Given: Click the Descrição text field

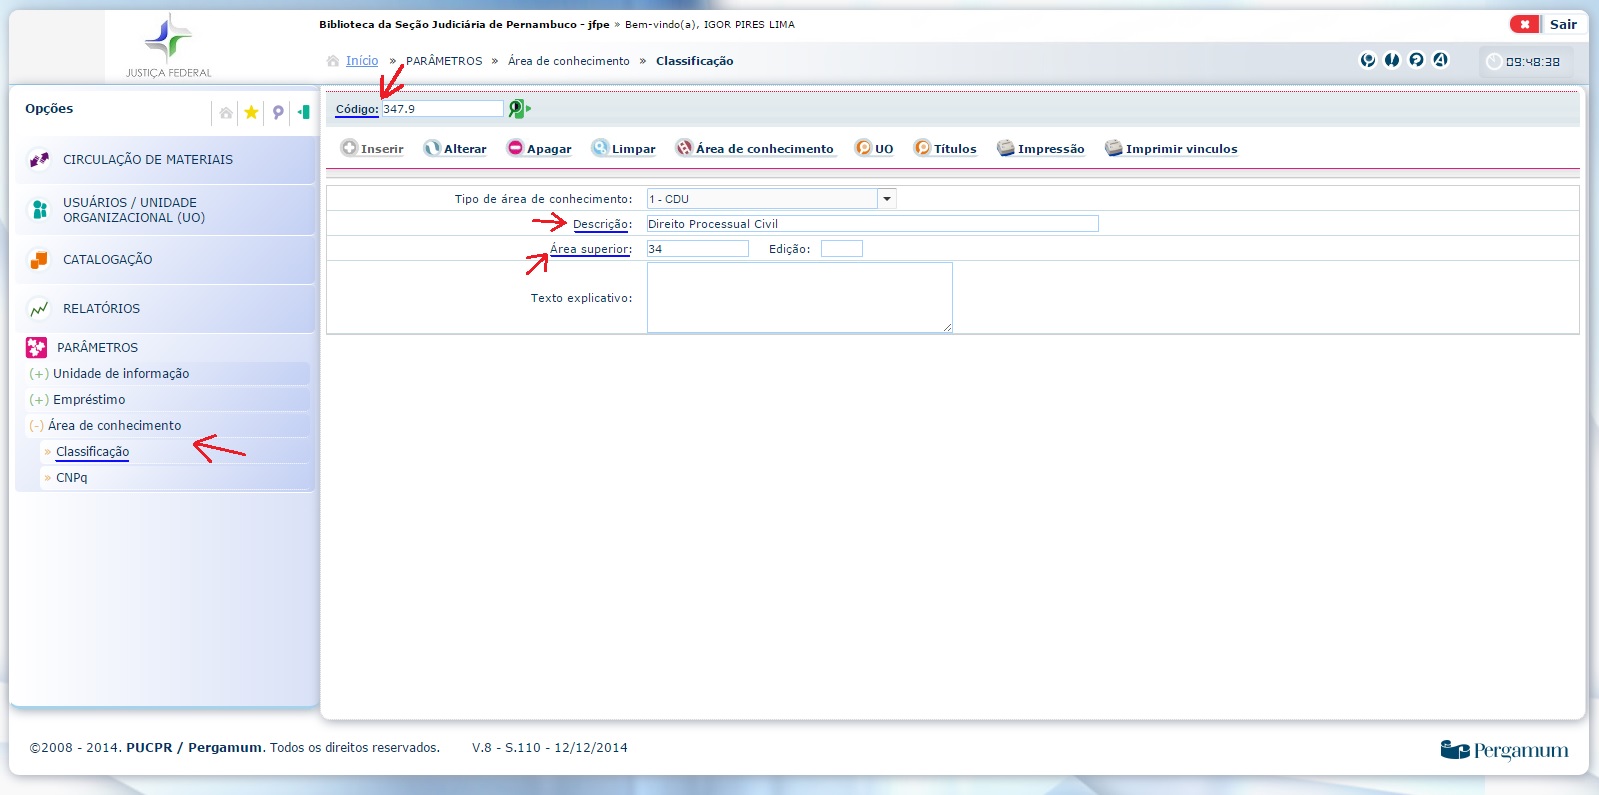Looking at the screenshot, I should tap(872, 224).
